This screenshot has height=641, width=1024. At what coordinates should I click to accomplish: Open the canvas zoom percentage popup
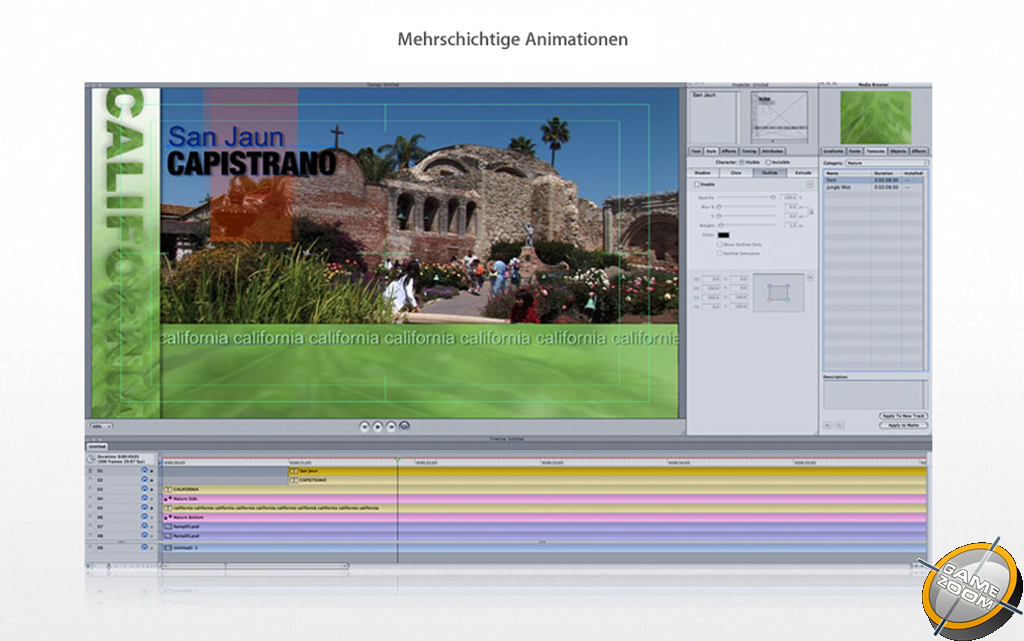(x=101, y=426)
